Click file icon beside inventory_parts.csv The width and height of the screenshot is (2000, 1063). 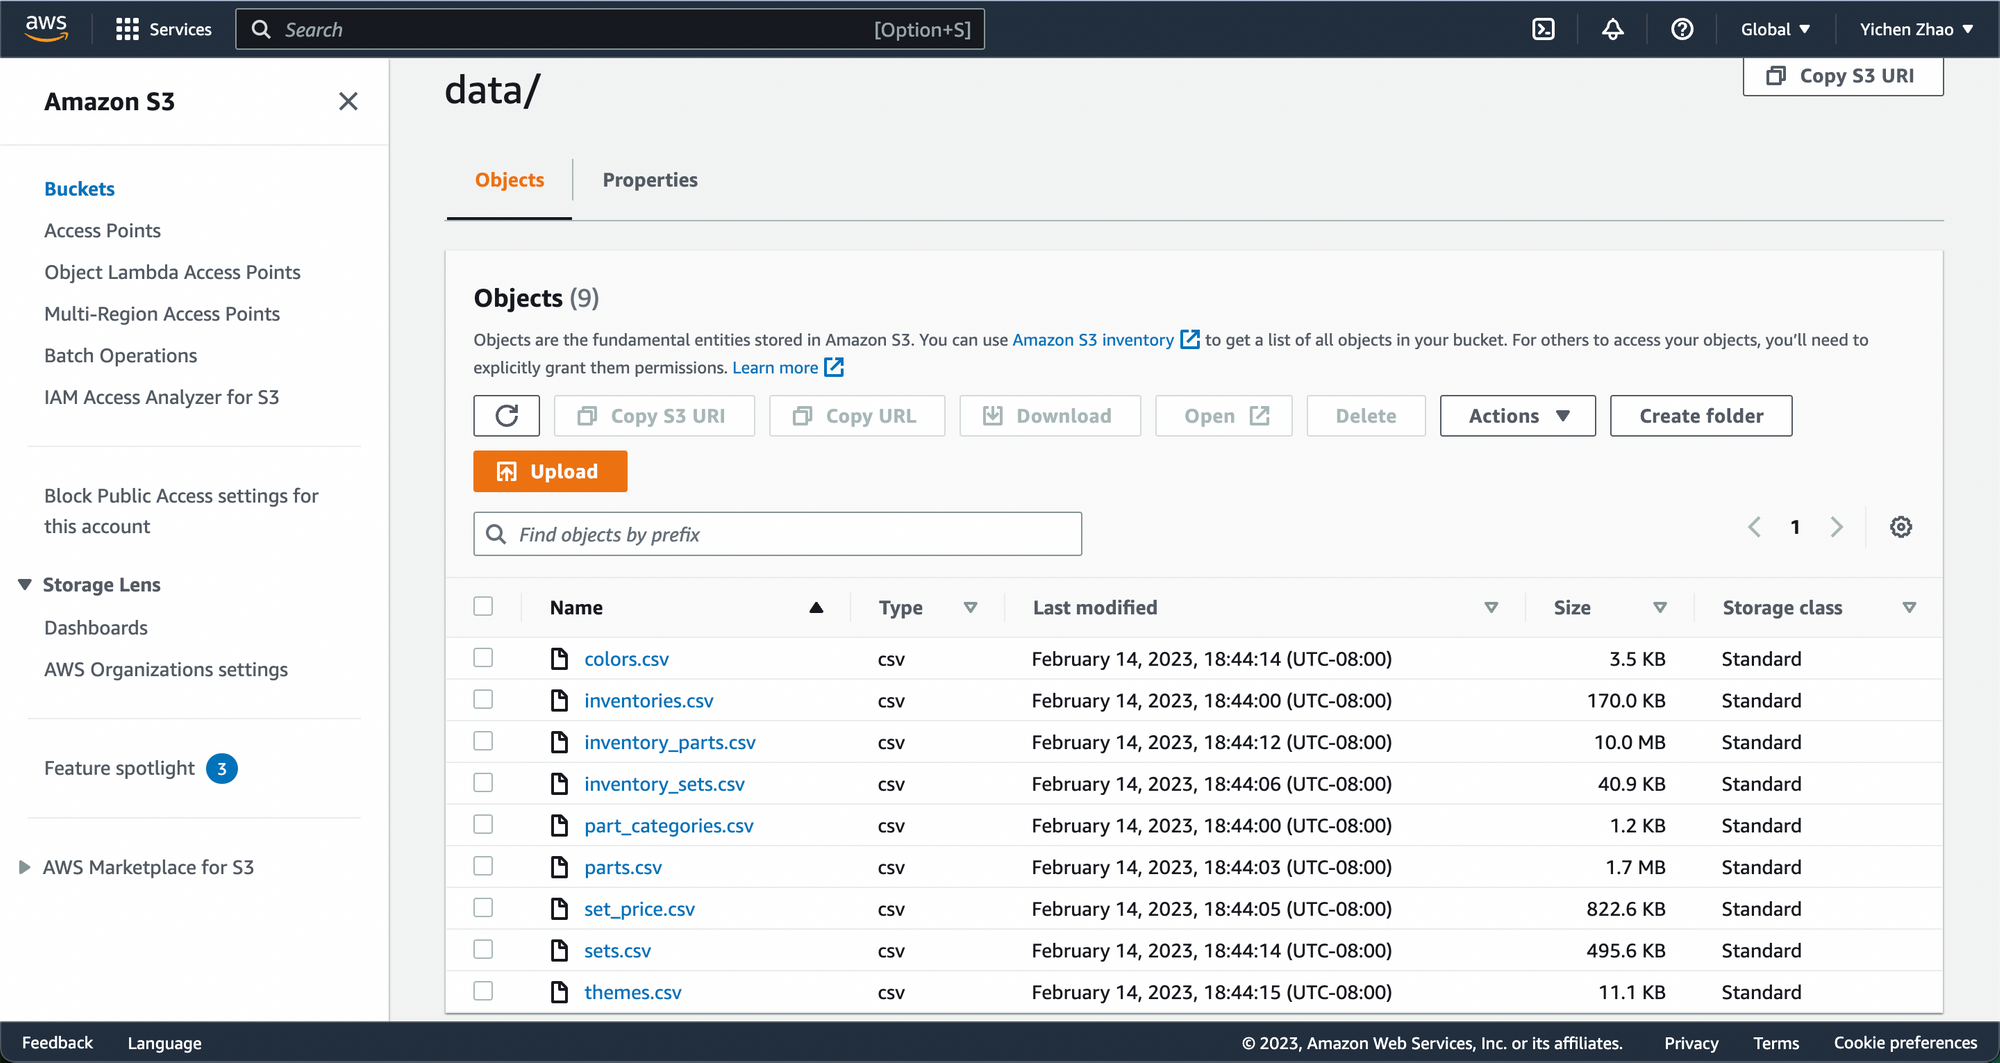click(560, 742)
